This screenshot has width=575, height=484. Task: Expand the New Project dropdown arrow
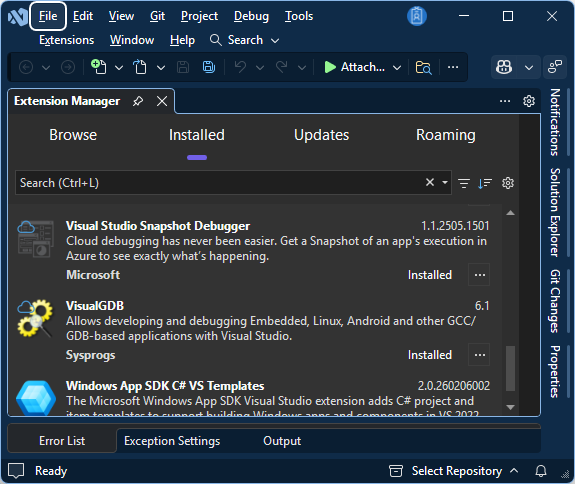pyautogui.click(x=119, y=68)
